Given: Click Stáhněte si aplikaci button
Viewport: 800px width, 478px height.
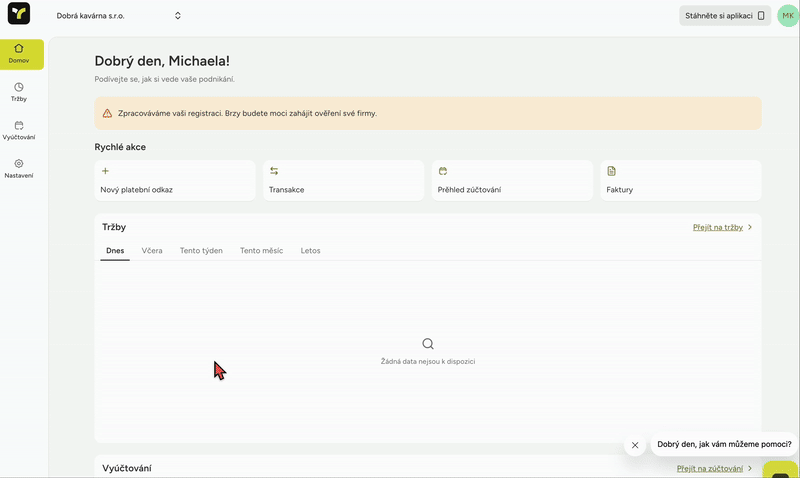Looking at the screenshot, I should pos(724,16).
